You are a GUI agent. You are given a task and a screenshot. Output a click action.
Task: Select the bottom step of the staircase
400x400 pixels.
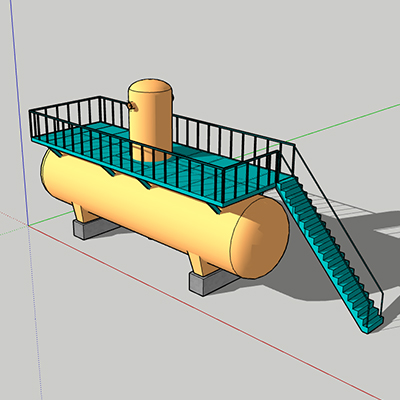(373, 324)
